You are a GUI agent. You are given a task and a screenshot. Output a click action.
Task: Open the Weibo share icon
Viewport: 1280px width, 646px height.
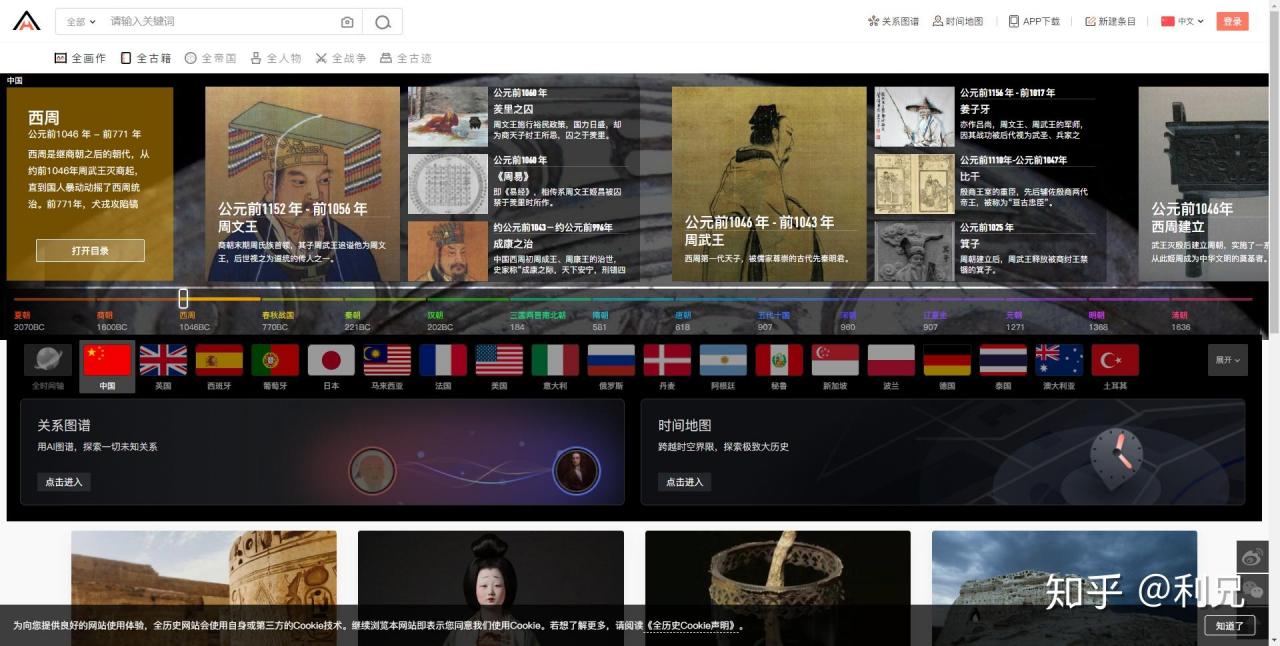pyautogui.click(x=1252, y=557)
